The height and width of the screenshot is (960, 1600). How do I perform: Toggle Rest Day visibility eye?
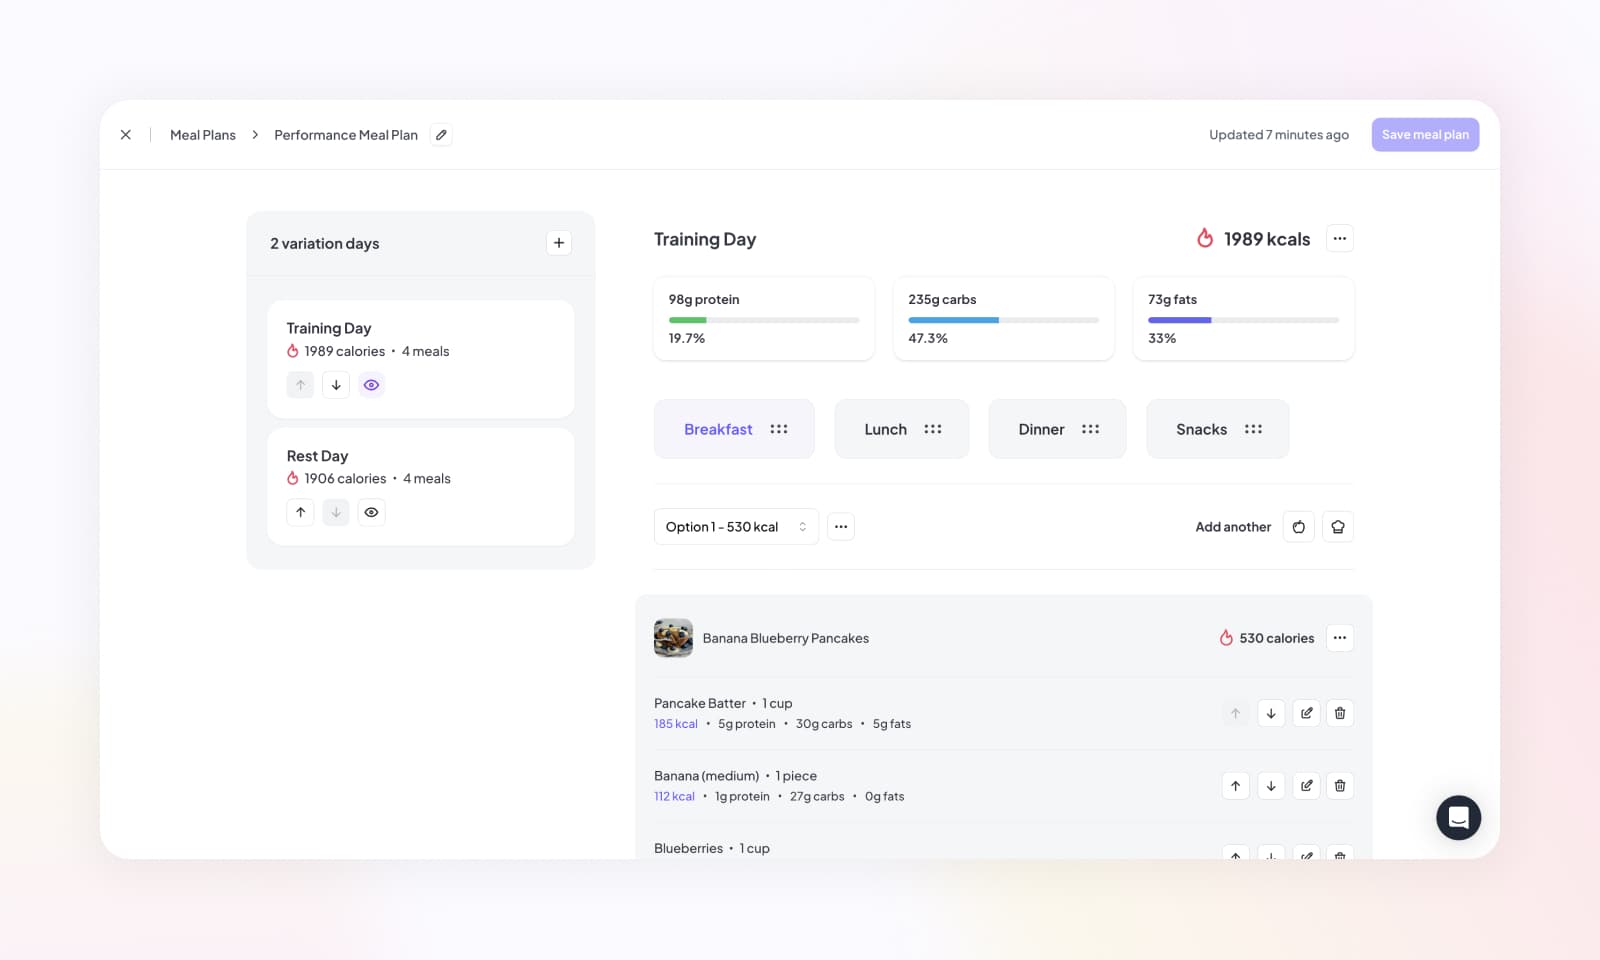tap(371, 512)
